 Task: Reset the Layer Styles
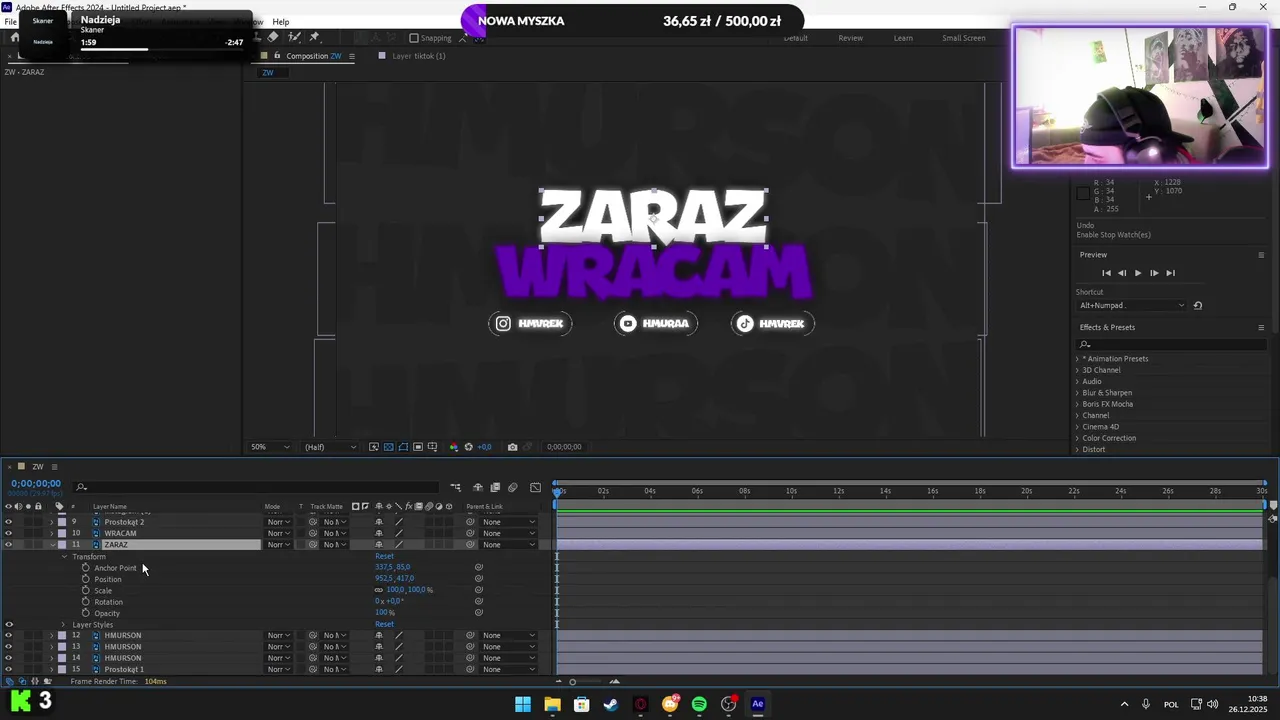coord(384,625)
